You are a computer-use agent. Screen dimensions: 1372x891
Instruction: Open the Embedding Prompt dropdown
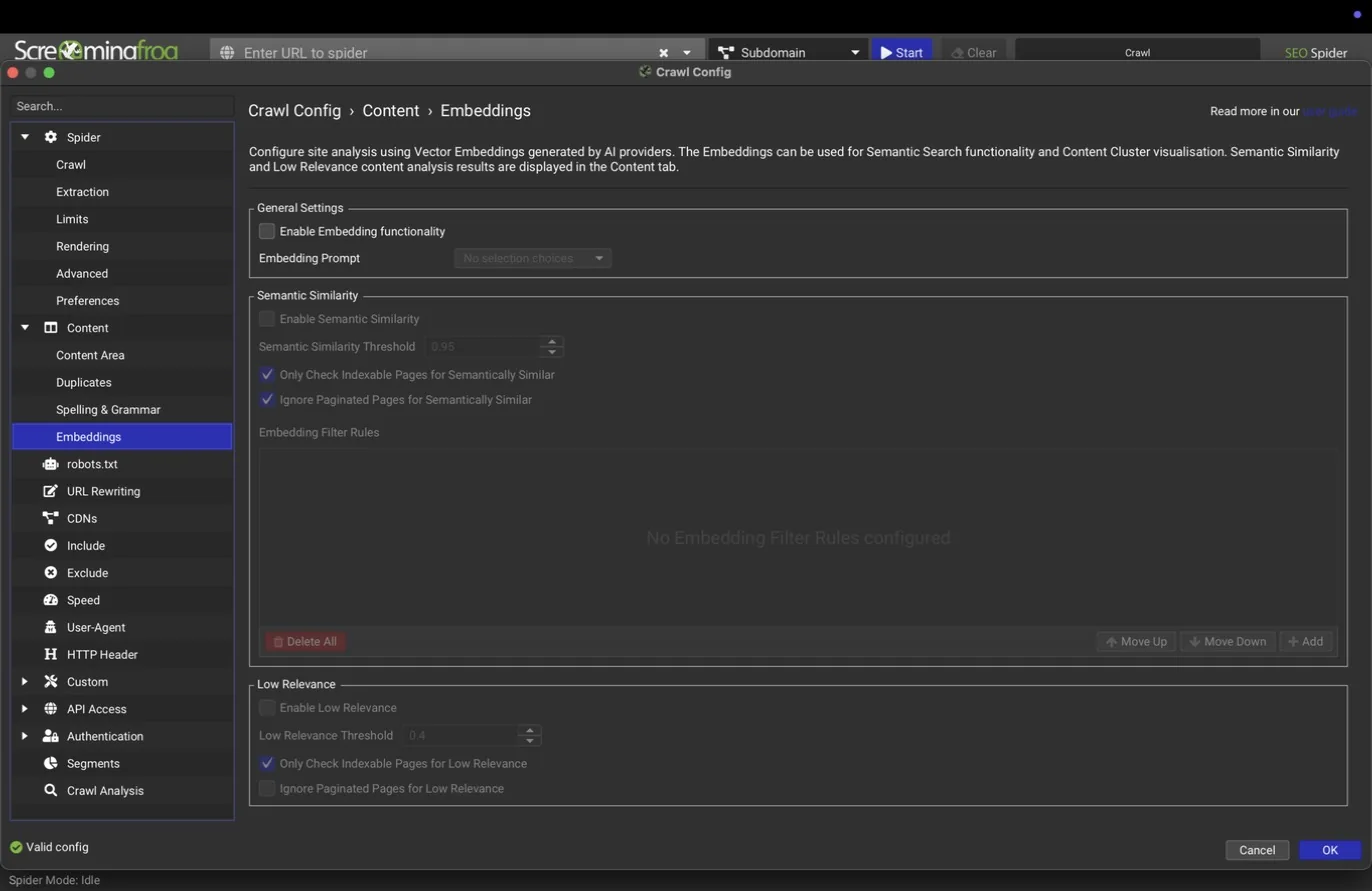533,258
